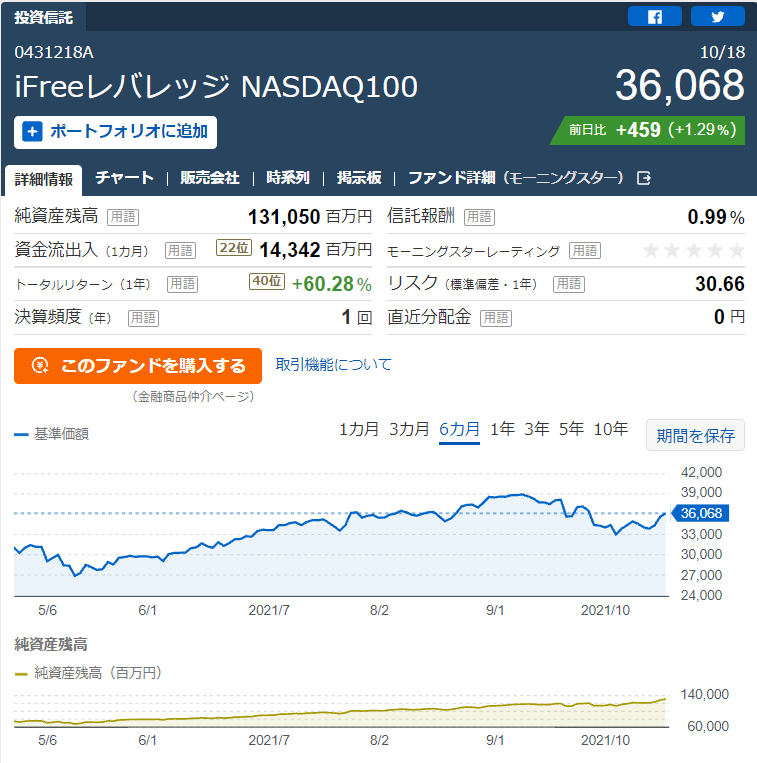Click the net assets chart area
This screenshot has height=763, width=757.
pyautogui.click(x=341, y=710)
